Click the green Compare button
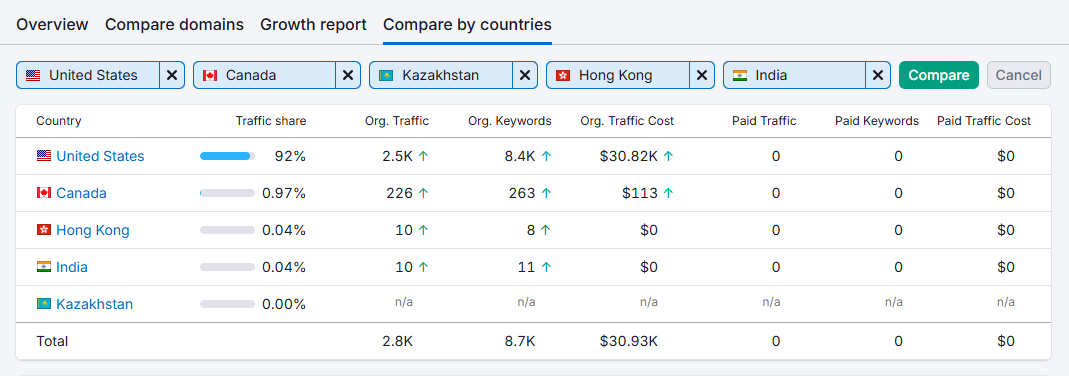Screen dimensions: 1069x376 tap(939, 75)
